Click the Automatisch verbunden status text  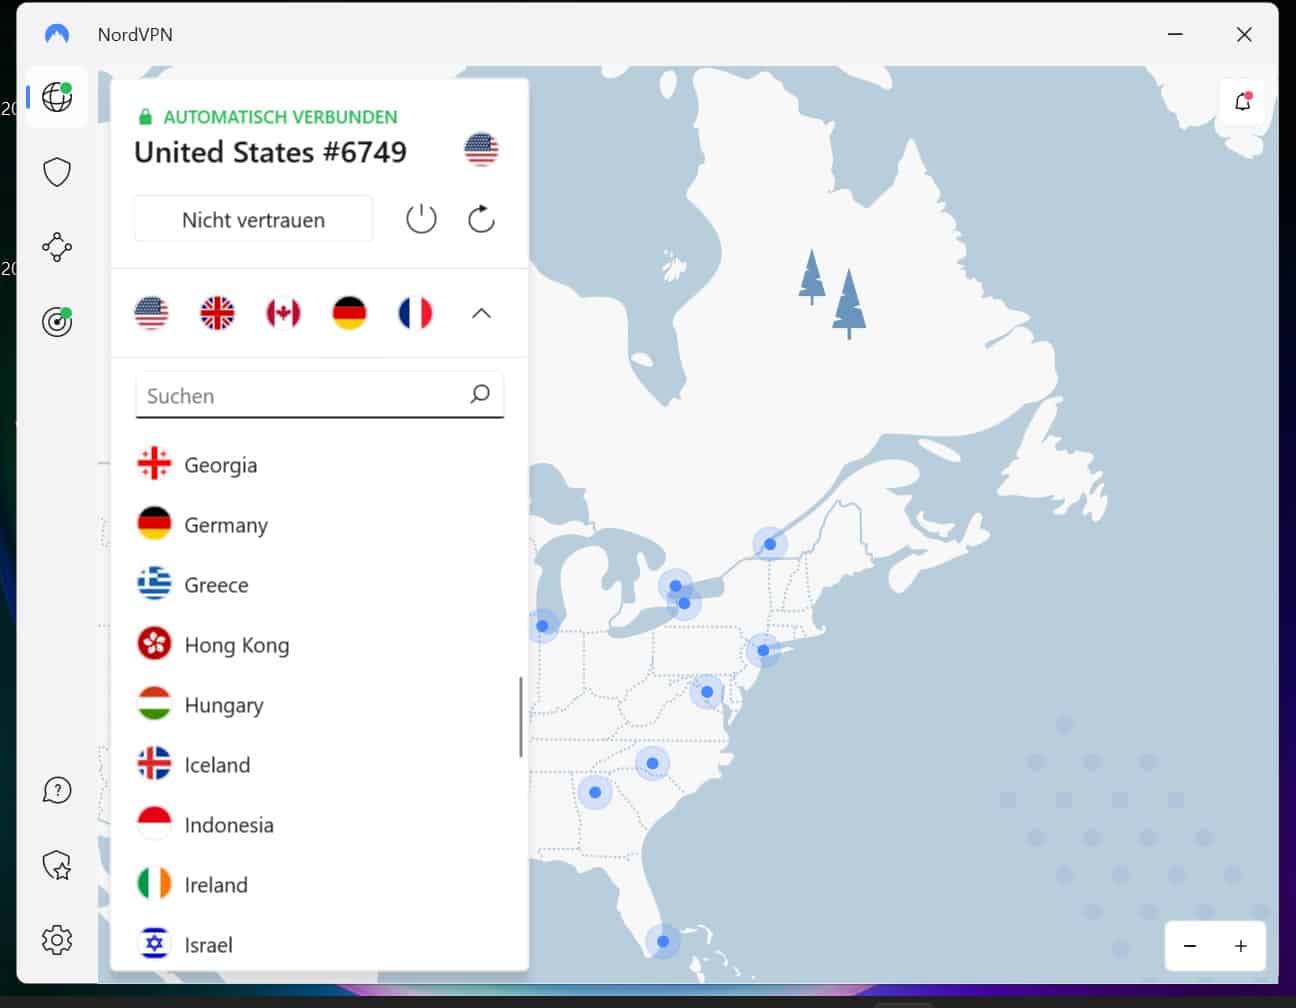tap(280, 117)
